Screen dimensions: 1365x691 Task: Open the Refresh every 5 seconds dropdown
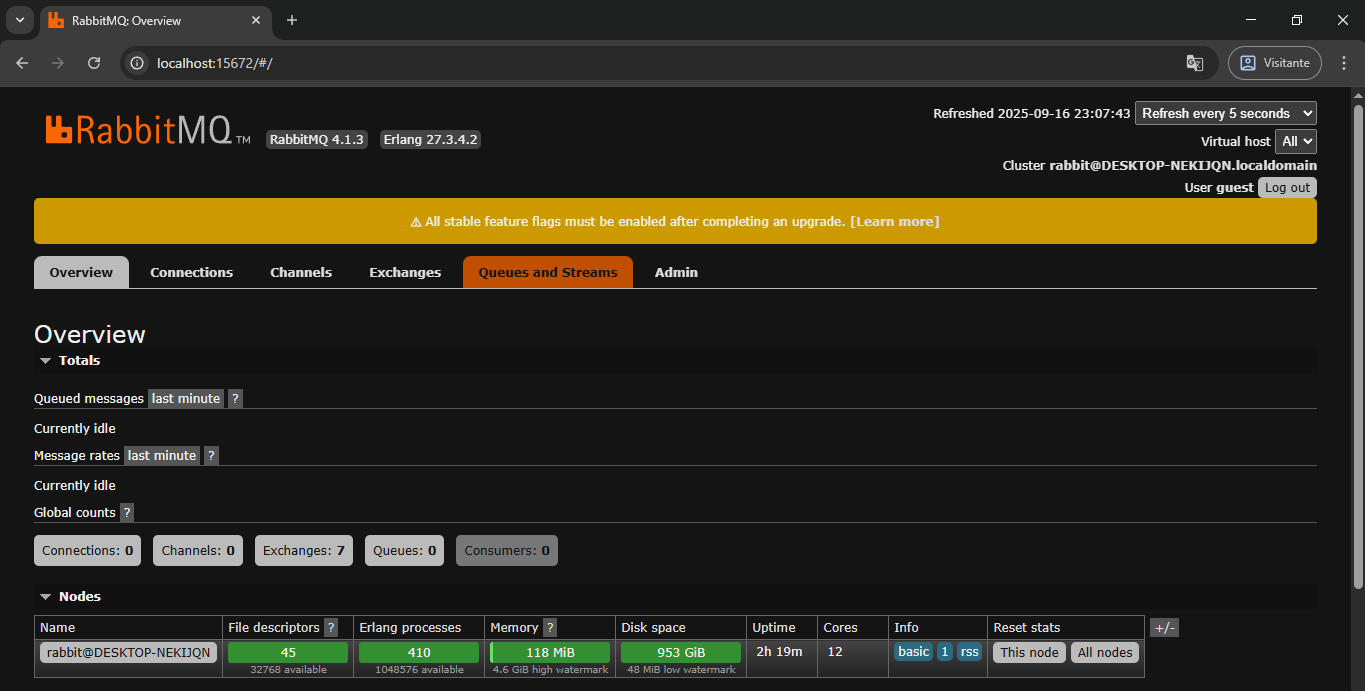point(1226,113)
